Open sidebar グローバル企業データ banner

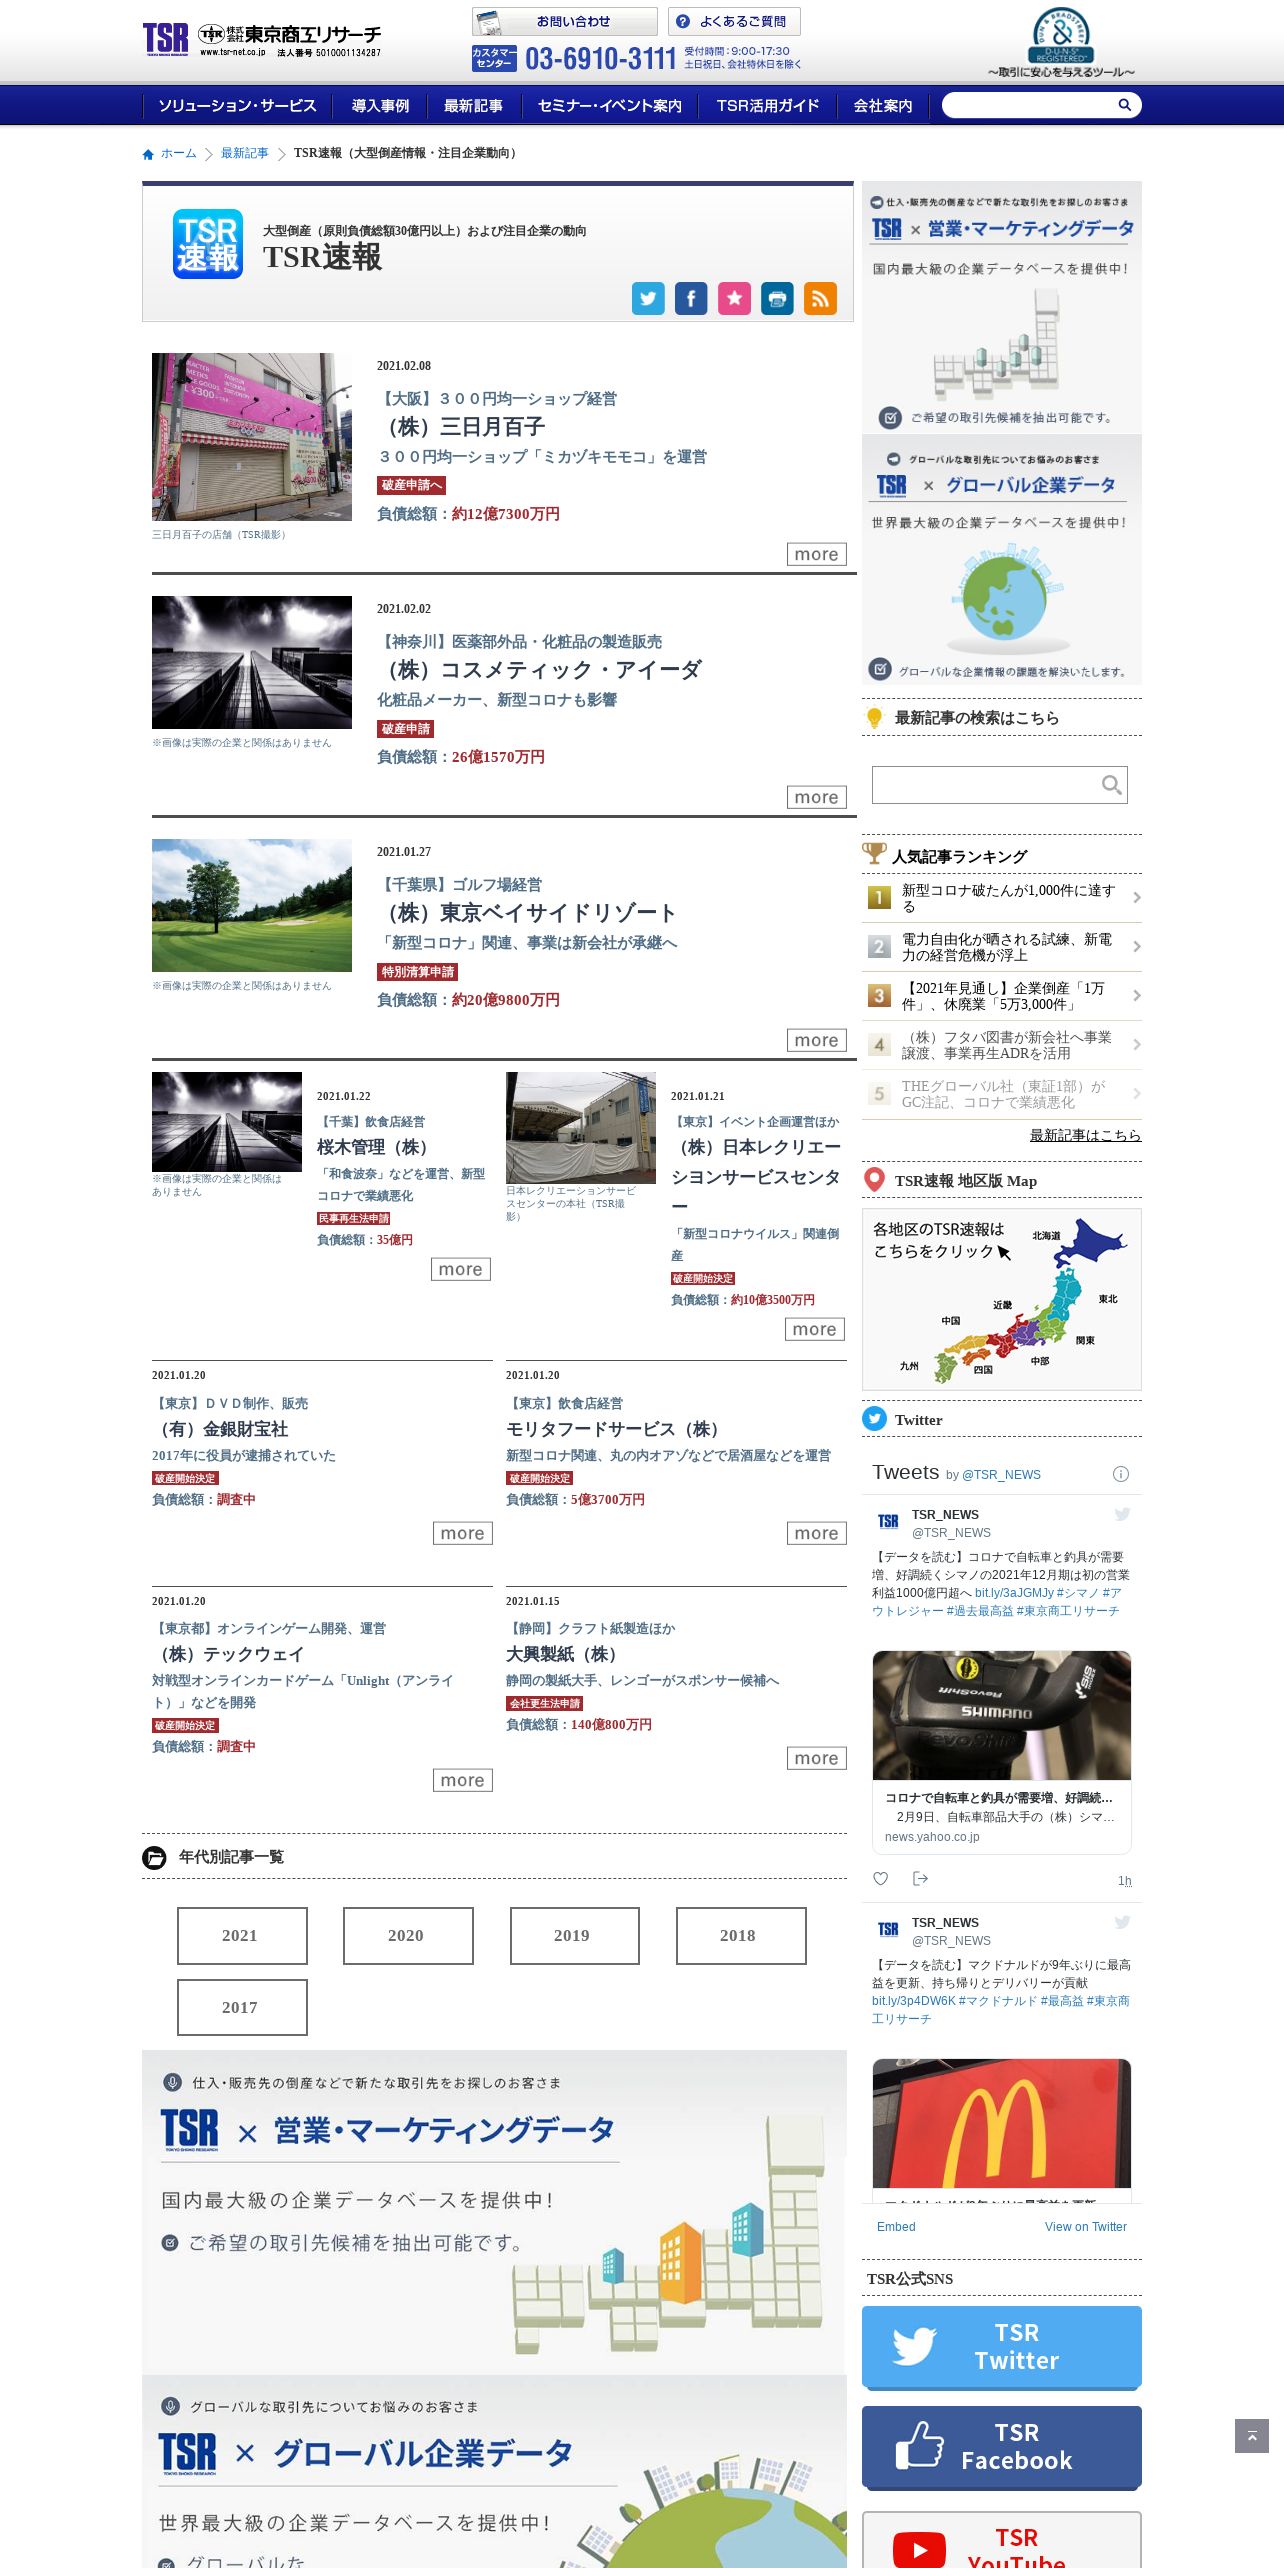[x=1002, y=560]
